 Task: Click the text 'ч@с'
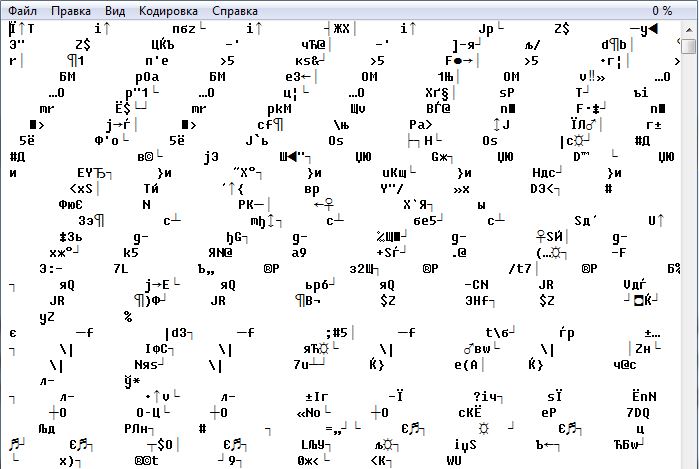[625, 366]
